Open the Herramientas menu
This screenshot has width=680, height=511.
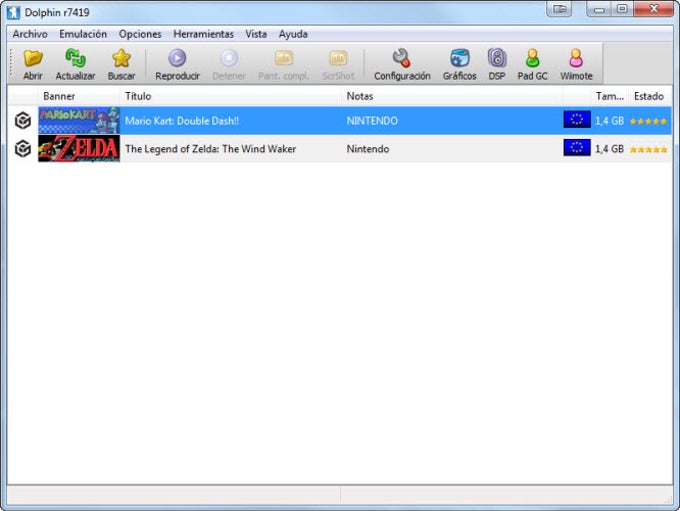click(x=203, y=34)
